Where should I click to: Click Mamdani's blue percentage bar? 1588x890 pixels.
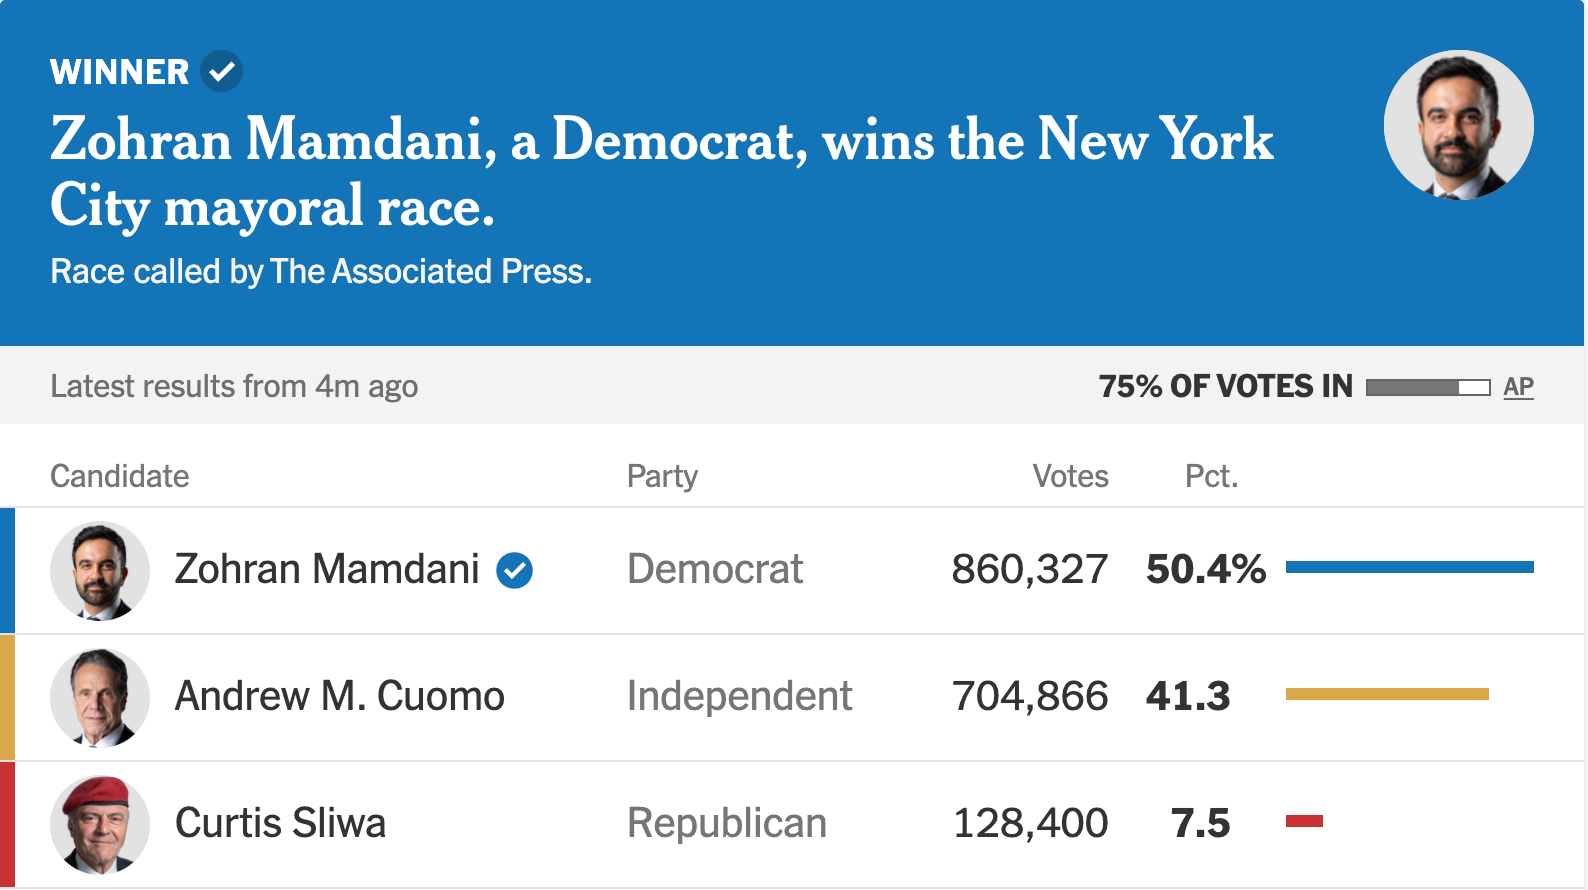[1409, 567]
